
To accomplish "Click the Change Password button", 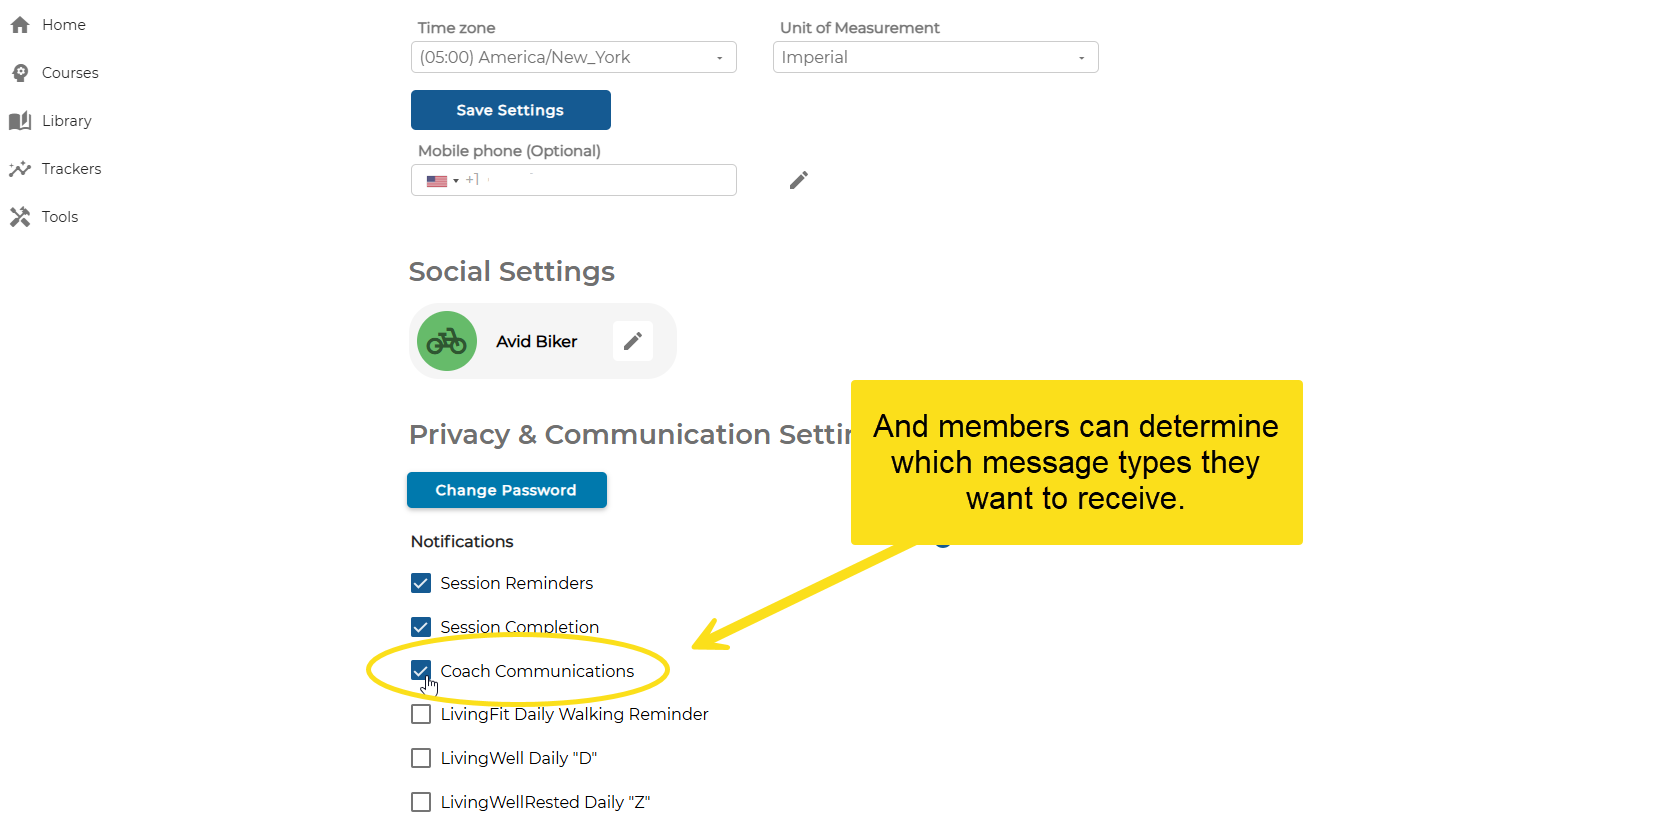I will click(506, 490).
